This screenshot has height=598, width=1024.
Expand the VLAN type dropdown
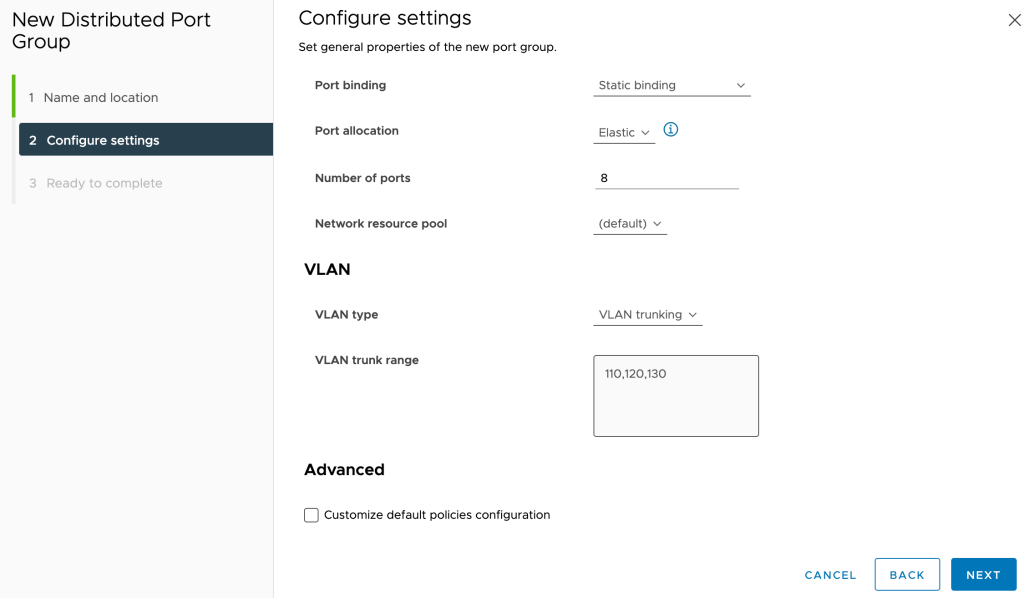648,315
